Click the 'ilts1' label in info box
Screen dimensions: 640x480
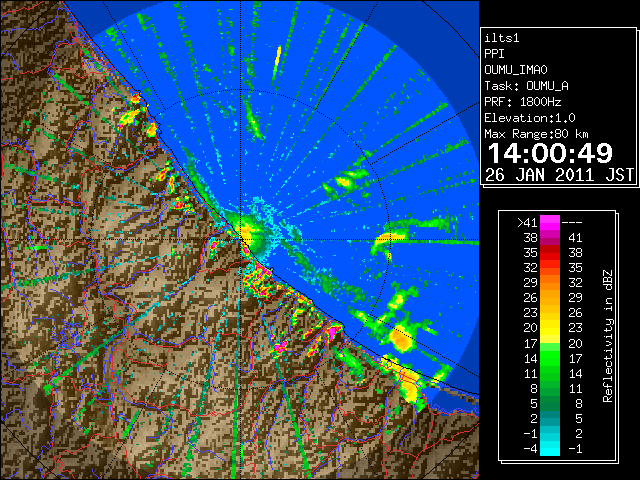pos(502,38)
